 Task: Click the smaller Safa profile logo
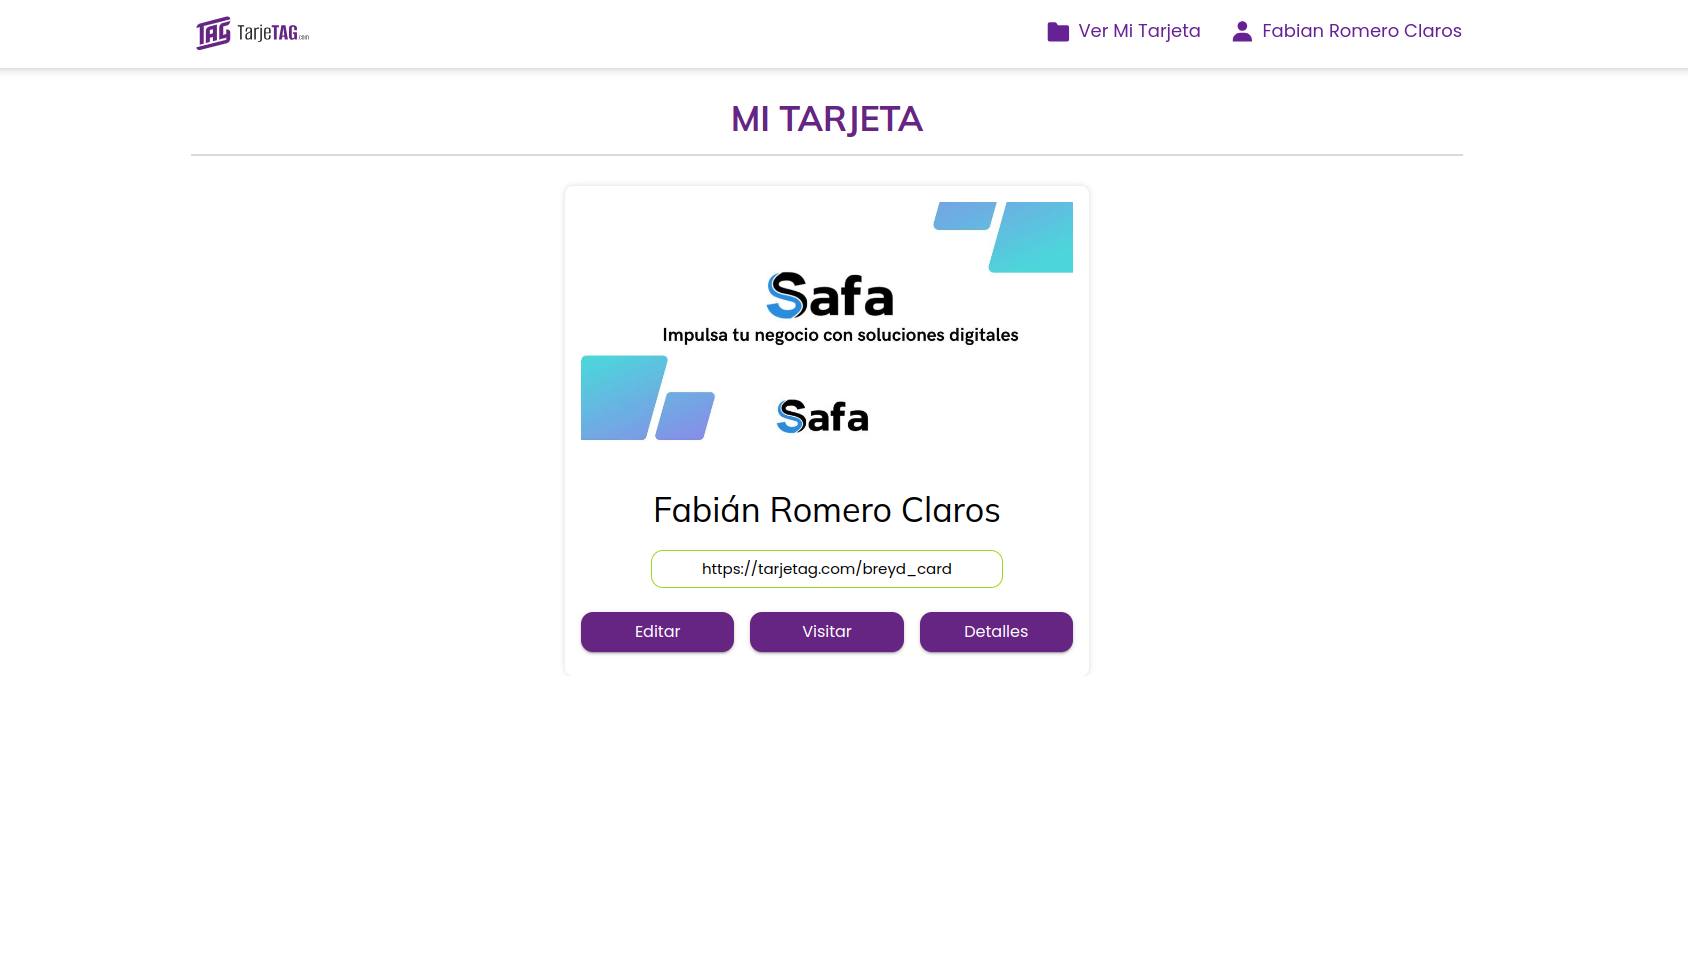click(822, 417)
